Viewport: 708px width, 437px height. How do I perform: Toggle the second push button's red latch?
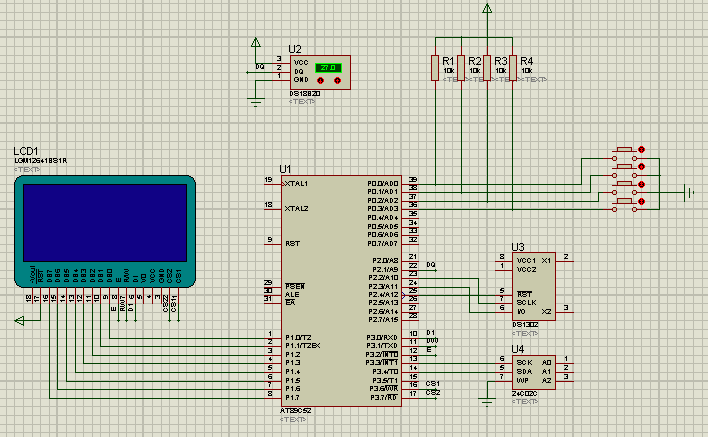click(642, 167)
